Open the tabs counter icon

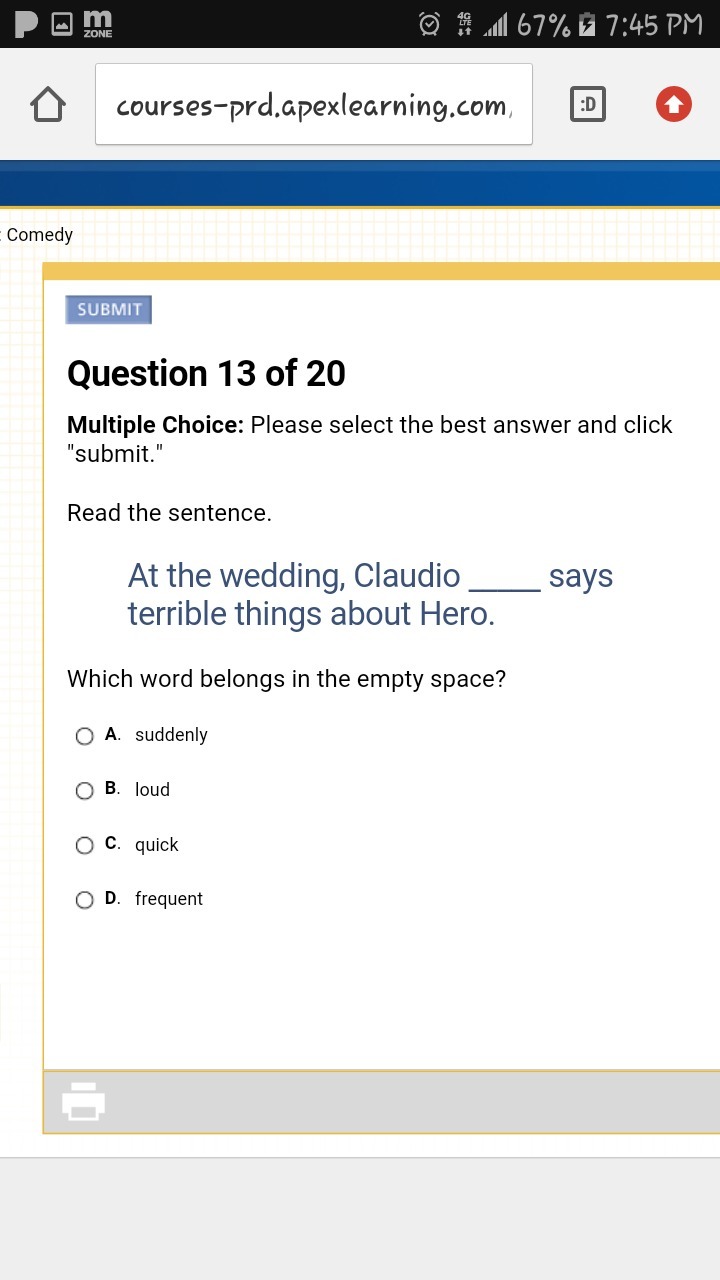[x=588, y=104]
